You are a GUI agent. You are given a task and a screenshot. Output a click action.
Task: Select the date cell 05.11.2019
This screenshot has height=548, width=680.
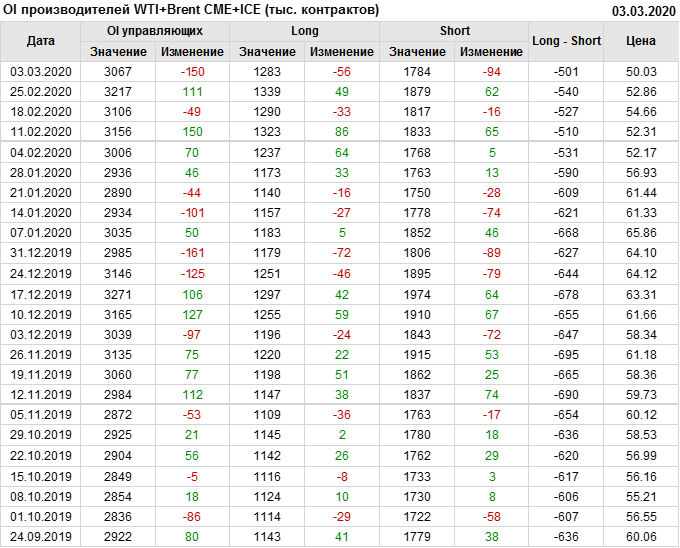pyautogui.click(x=41, y=415)
